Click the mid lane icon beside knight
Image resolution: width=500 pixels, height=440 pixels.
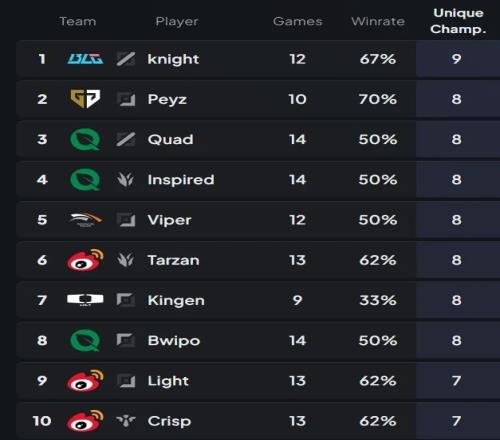click(x=126, y=59)
